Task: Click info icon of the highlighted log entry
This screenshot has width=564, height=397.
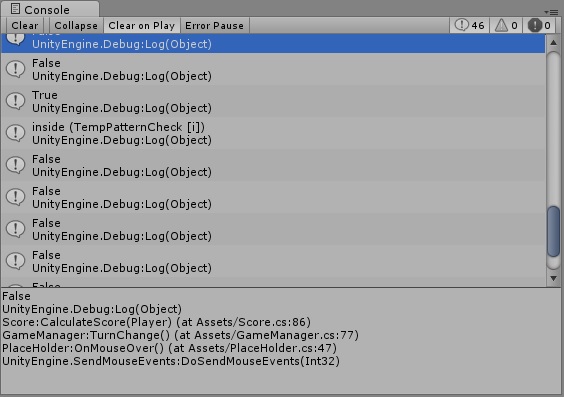Action: [x=15, y=38]
